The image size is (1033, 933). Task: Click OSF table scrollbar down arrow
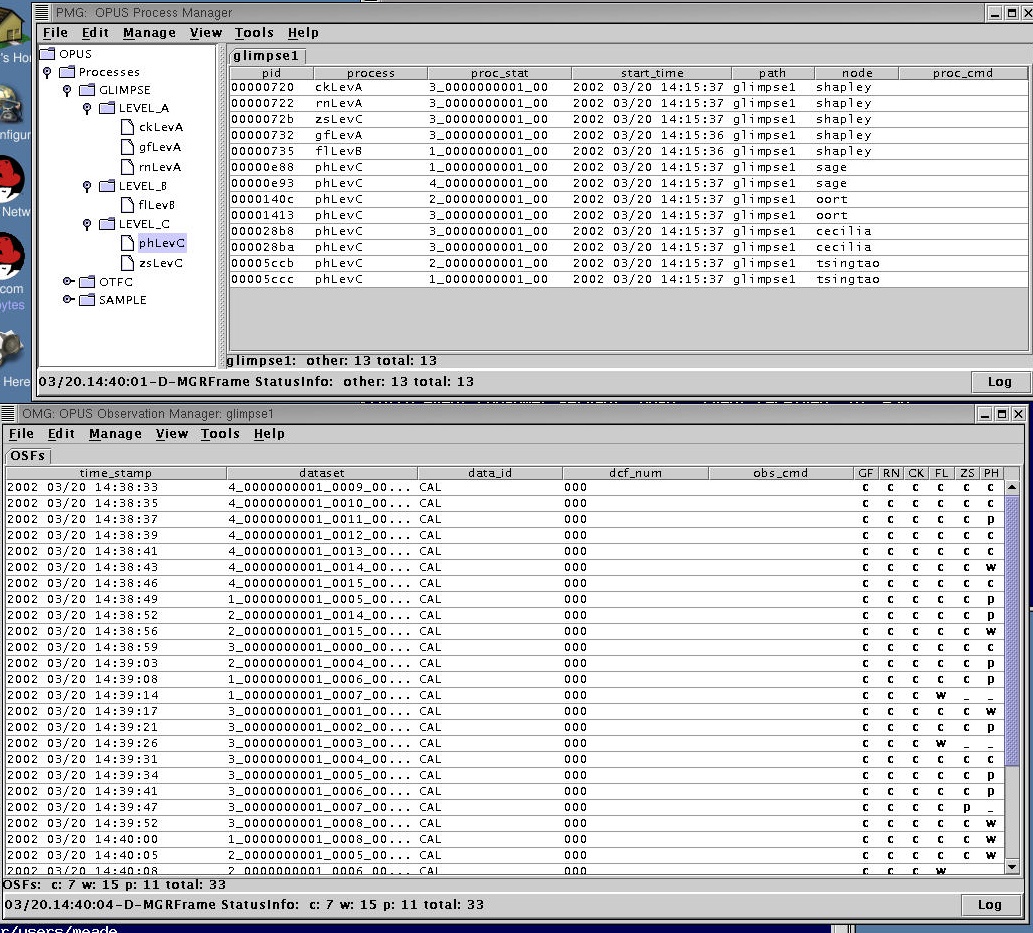[x=1012, y=867]
